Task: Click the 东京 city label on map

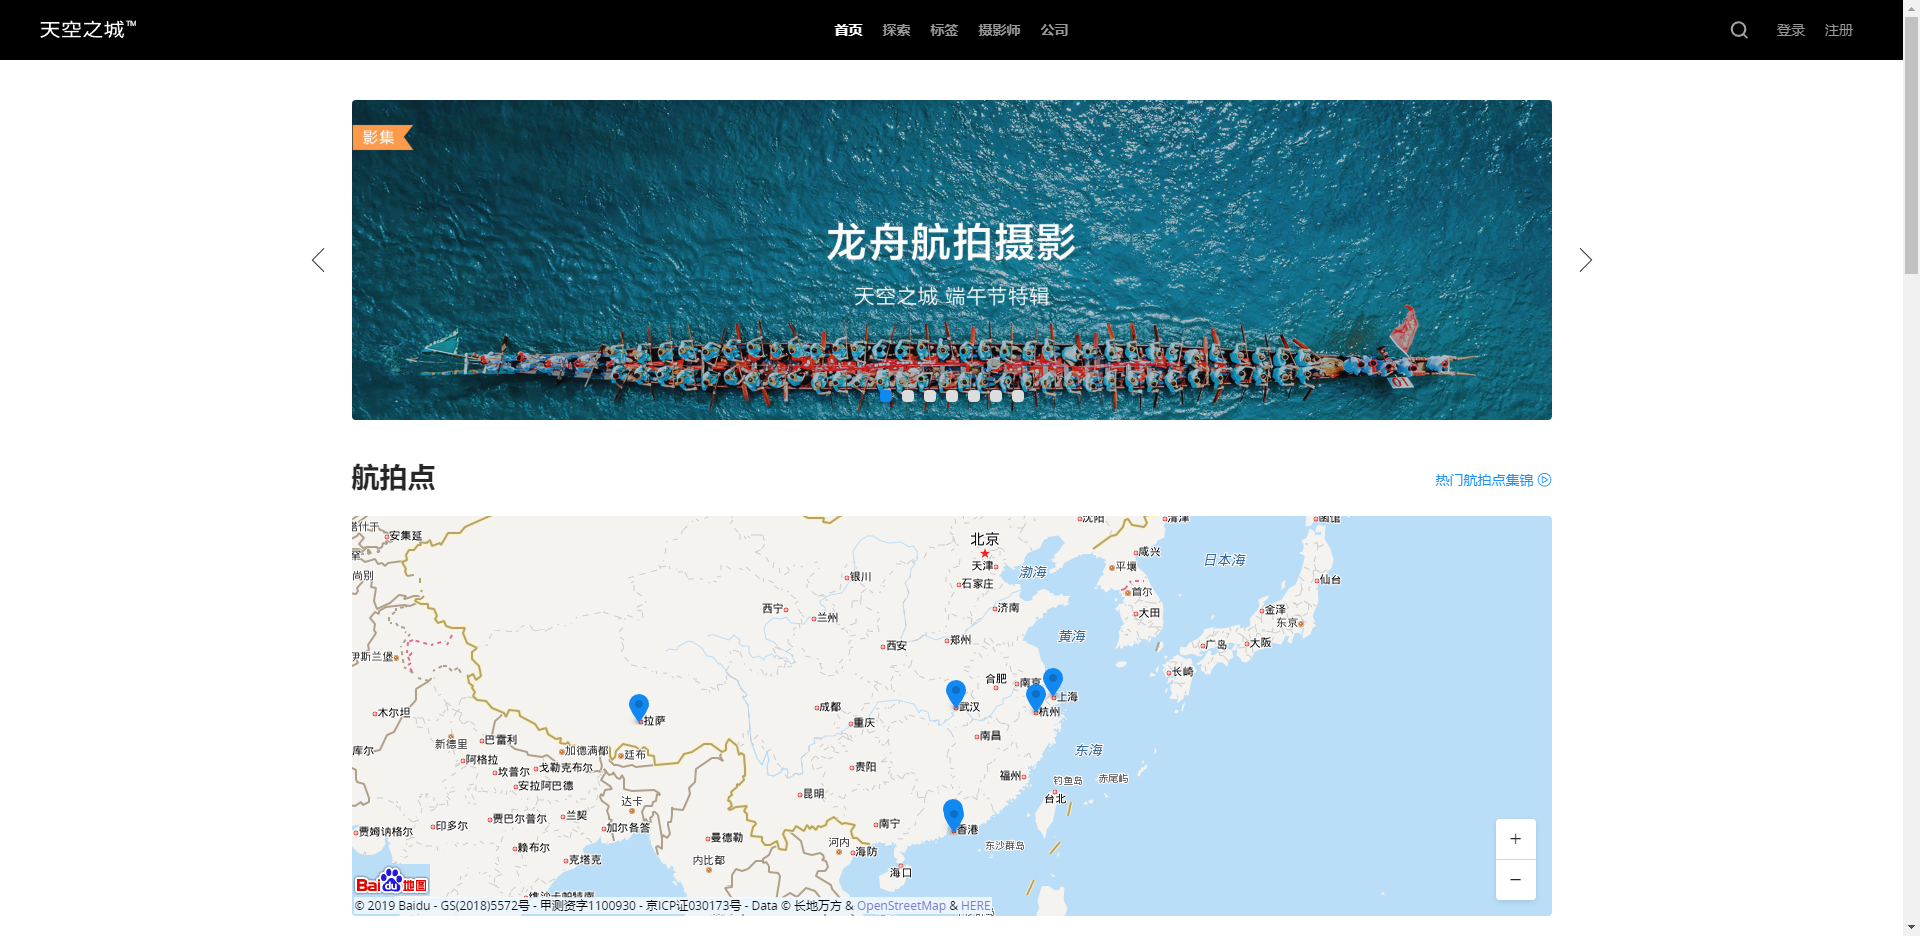Action: 1288,622
